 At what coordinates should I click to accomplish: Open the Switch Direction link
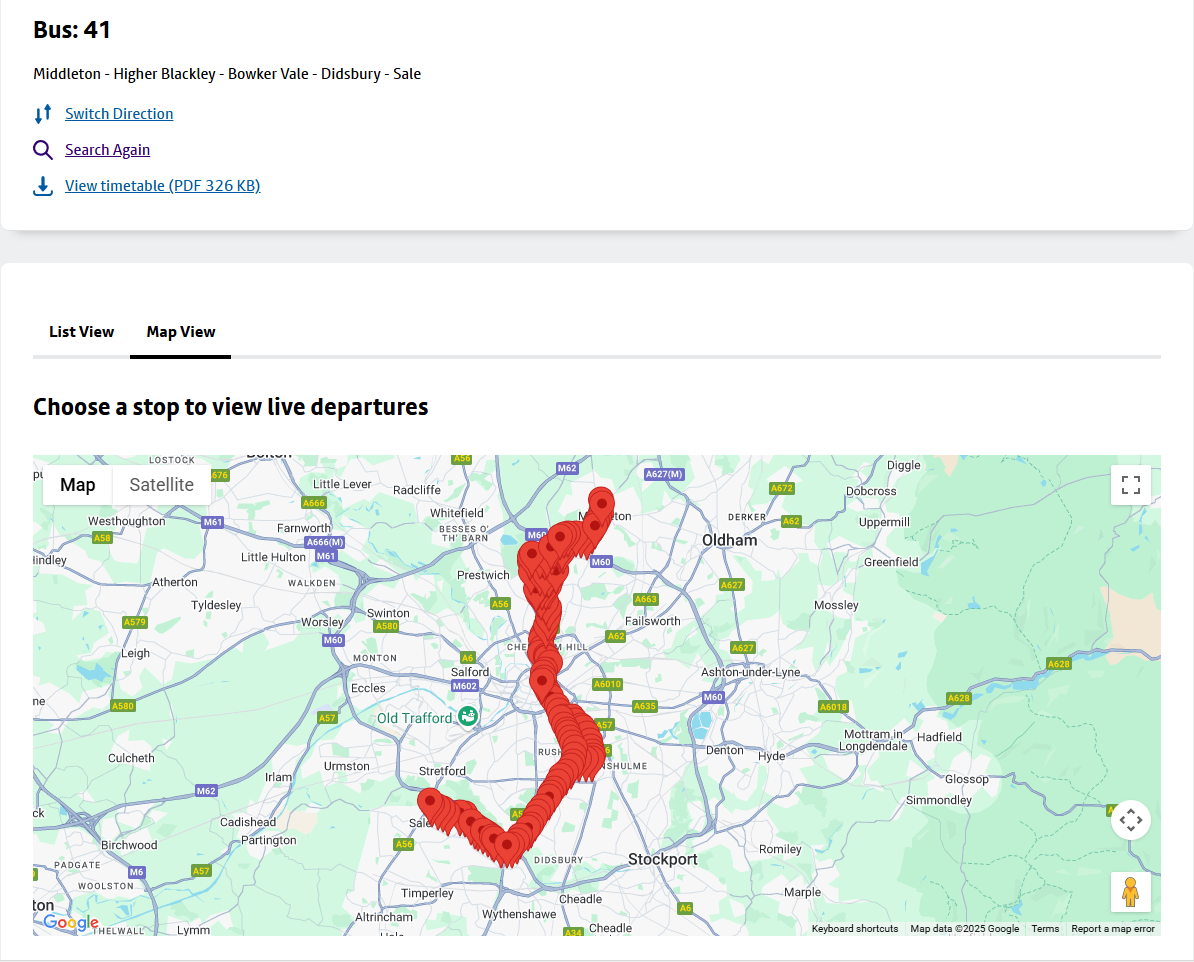119,113
